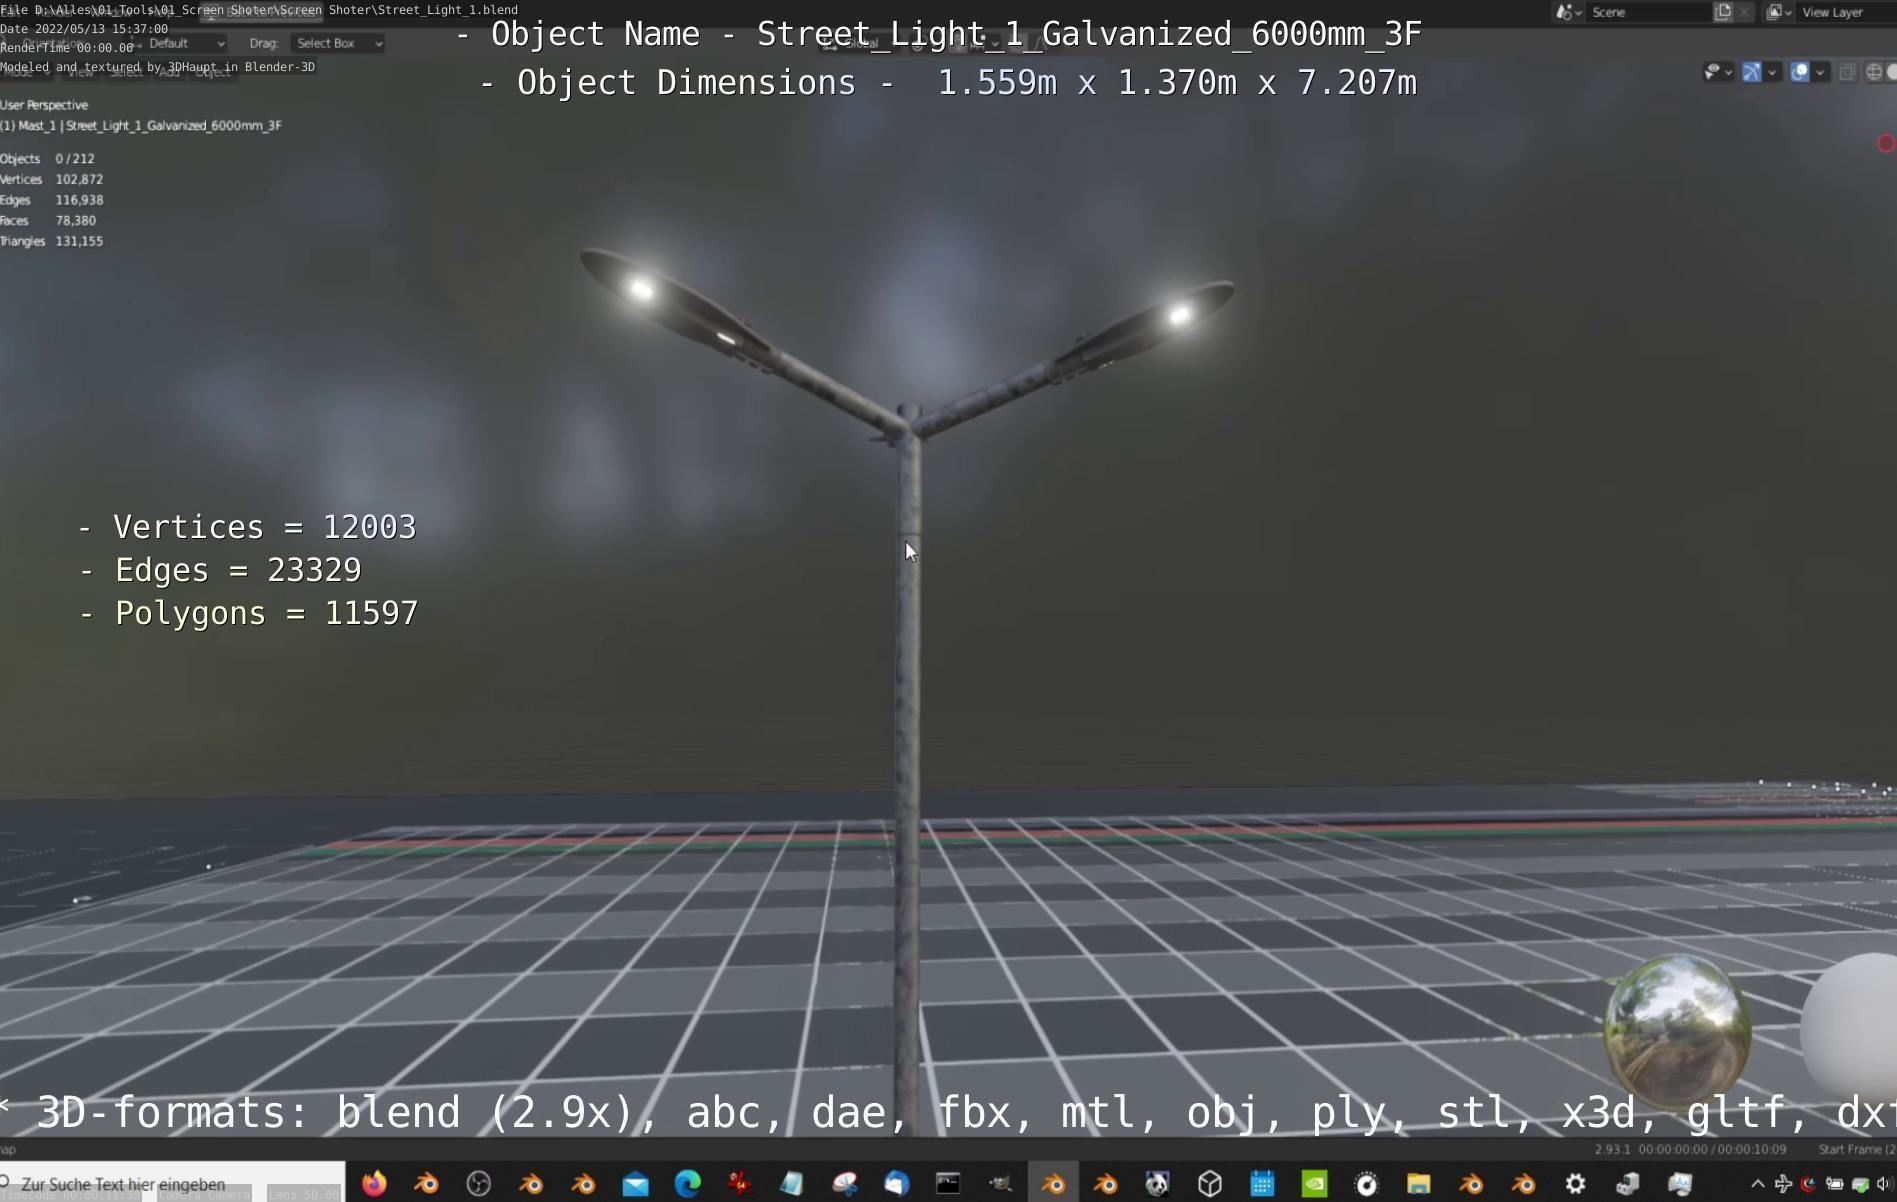Open object visibility and selectability eye icon

pyautogui.click(x=1713, y=71)
